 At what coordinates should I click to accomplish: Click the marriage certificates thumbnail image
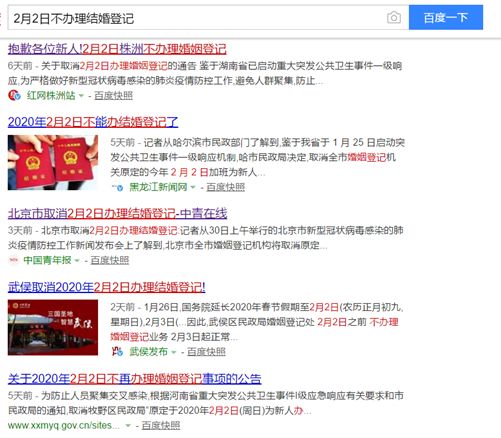pyautogui.click(x=53, y=163)
